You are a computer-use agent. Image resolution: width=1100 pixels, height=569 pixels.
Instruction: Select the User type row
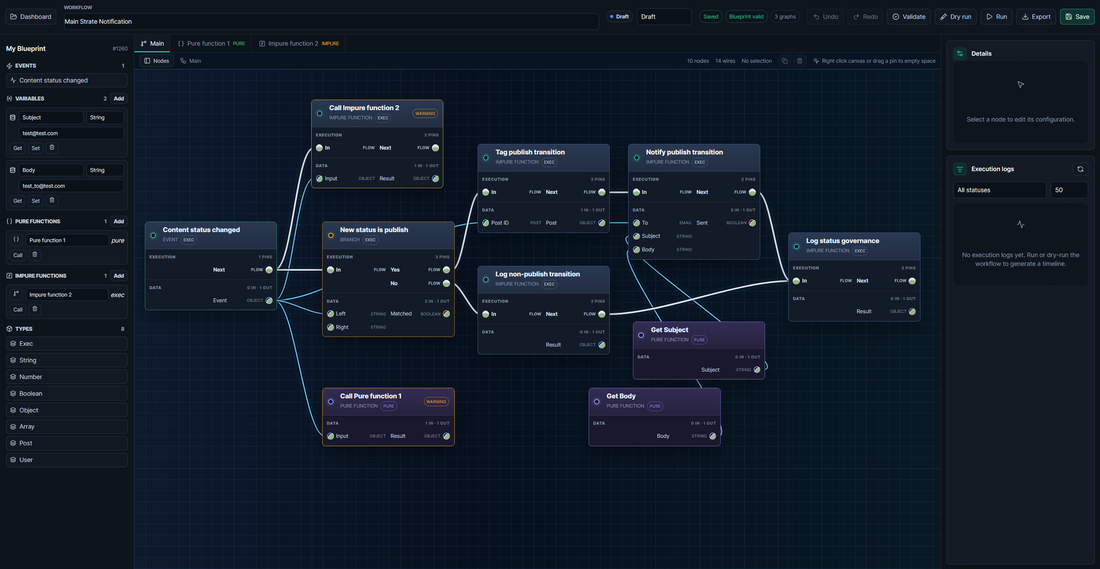point(67,460)
